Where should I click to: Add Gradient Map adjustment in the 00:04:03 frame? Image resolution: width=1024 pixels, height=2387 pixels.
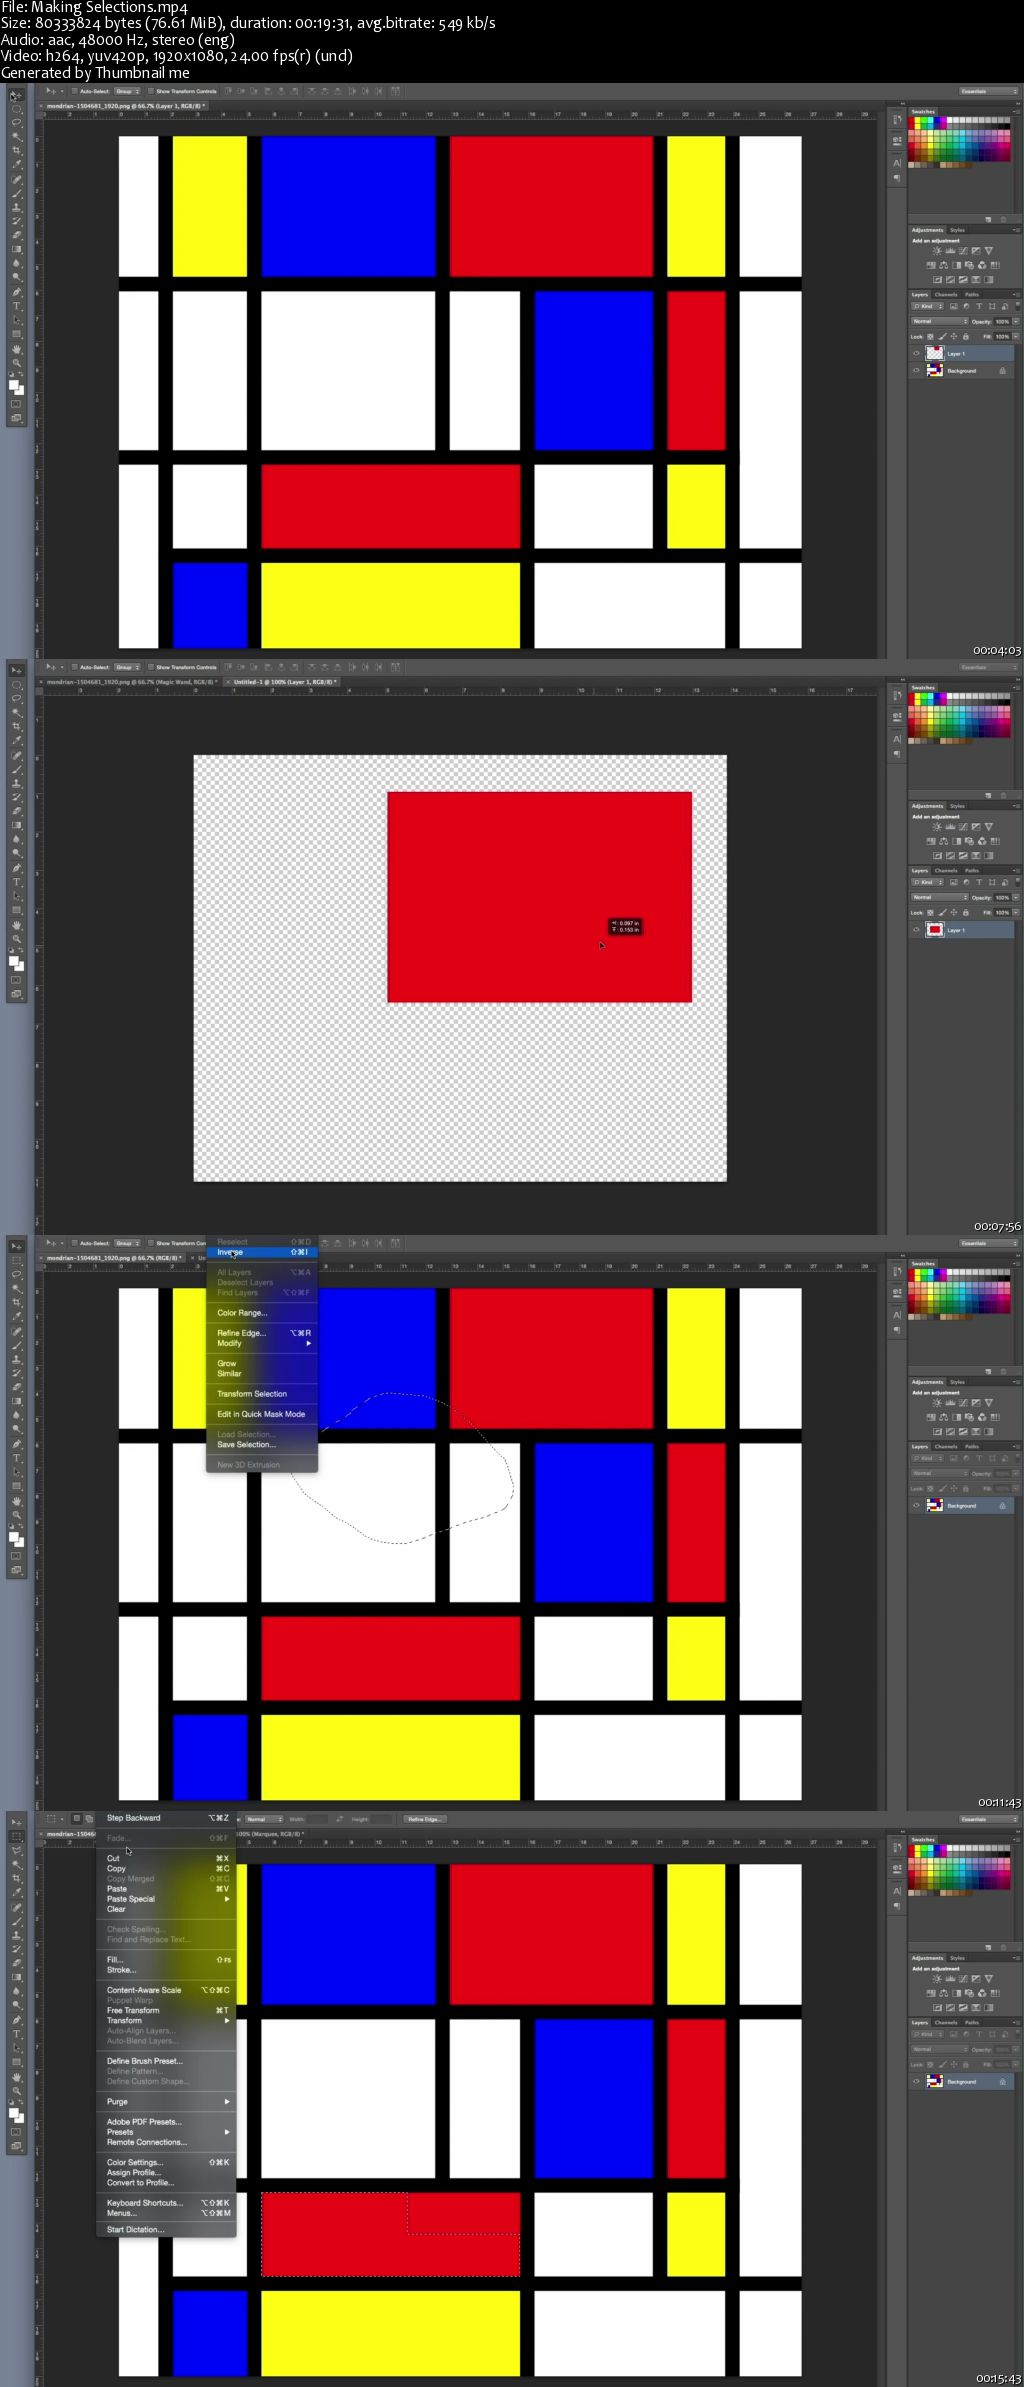[989, 280]
